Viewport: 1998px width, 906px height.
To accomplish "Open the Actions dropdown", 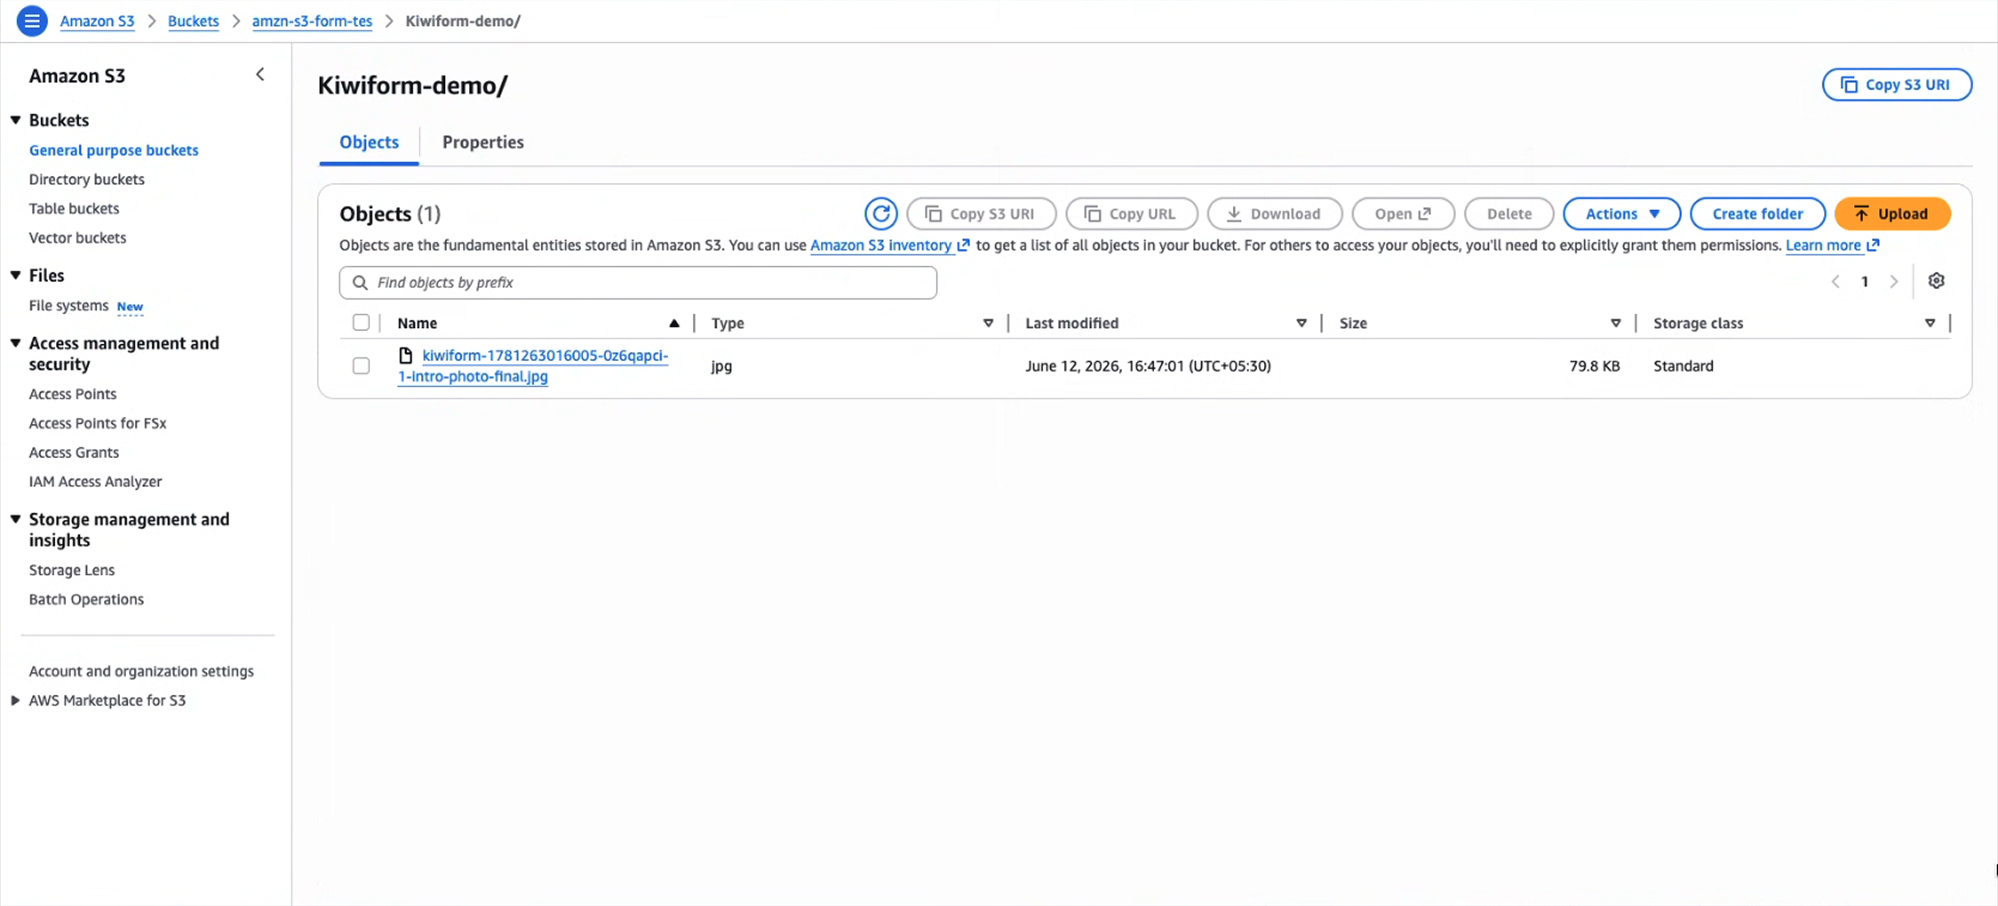I will (1621, 213).
